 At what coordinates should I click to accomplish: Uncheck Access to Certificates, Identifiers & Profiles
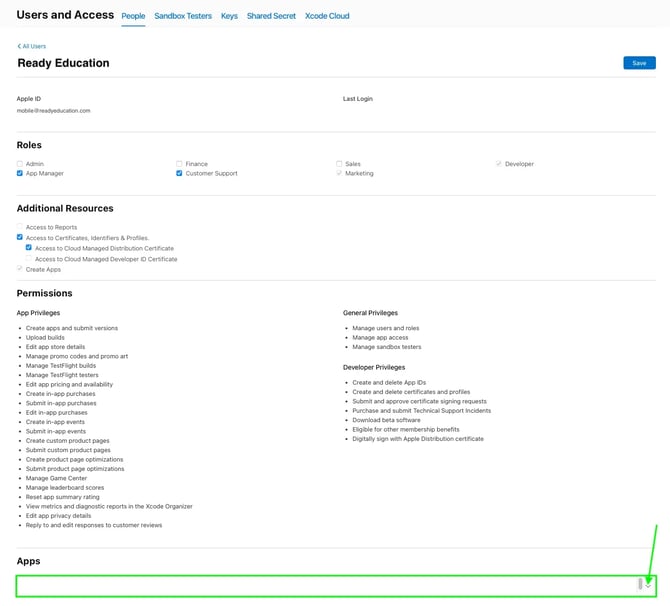[20, 237]
